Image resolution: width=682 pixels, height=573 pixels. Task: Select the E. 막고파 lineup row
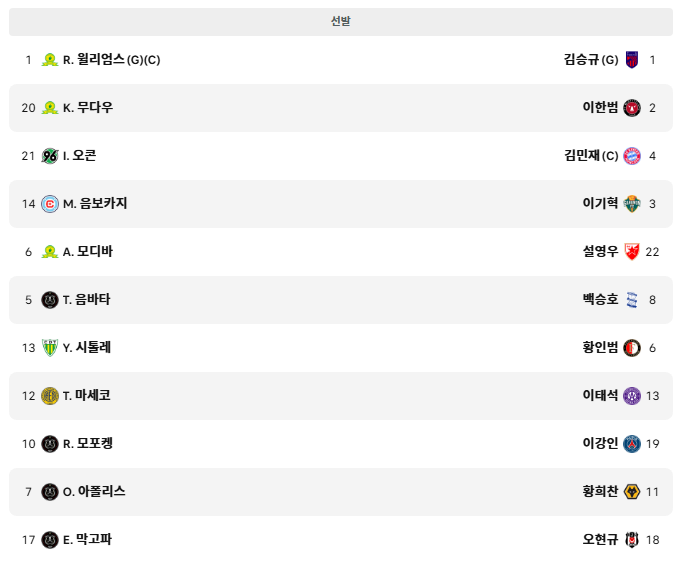[x=341, y=540]
